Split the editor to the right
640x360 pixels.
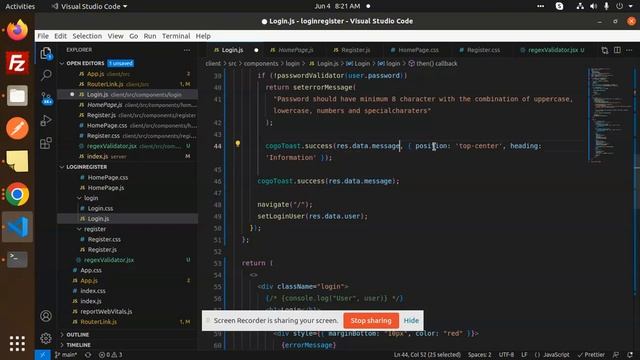tap(617, 50)
